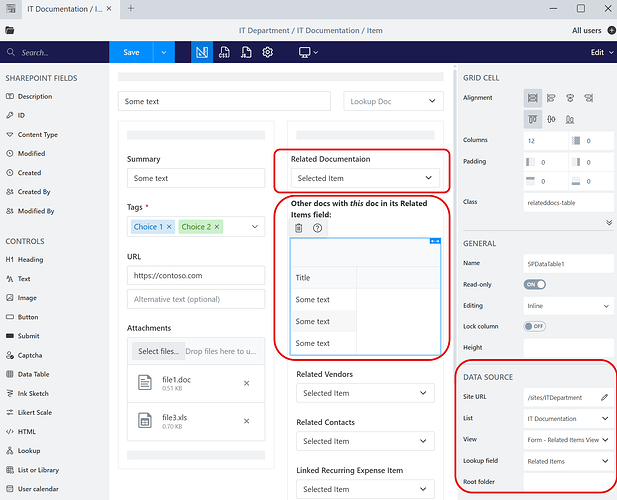The image size is (617, 500).
Task: Click the Class input field
Action: tap(567, 202)
